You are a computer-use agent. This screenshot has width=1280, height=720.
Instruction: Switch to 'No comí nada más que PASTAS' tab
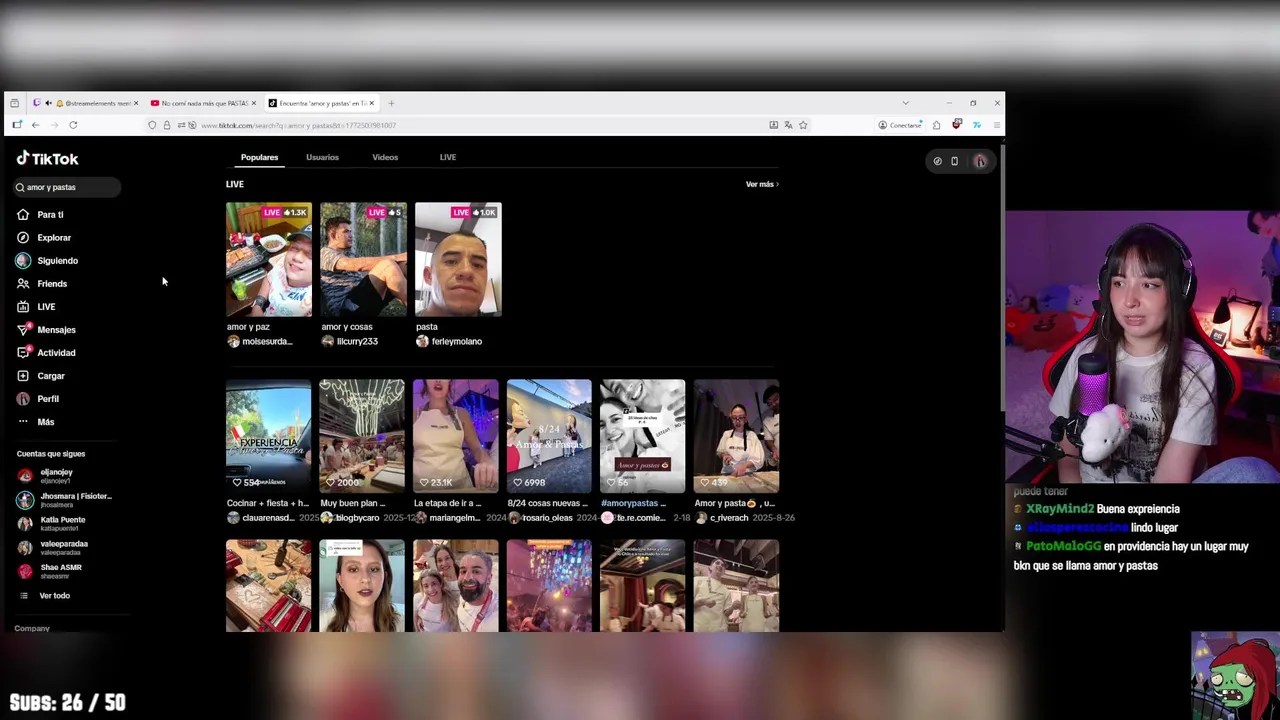pyautogui.click(x=203, y=103)
